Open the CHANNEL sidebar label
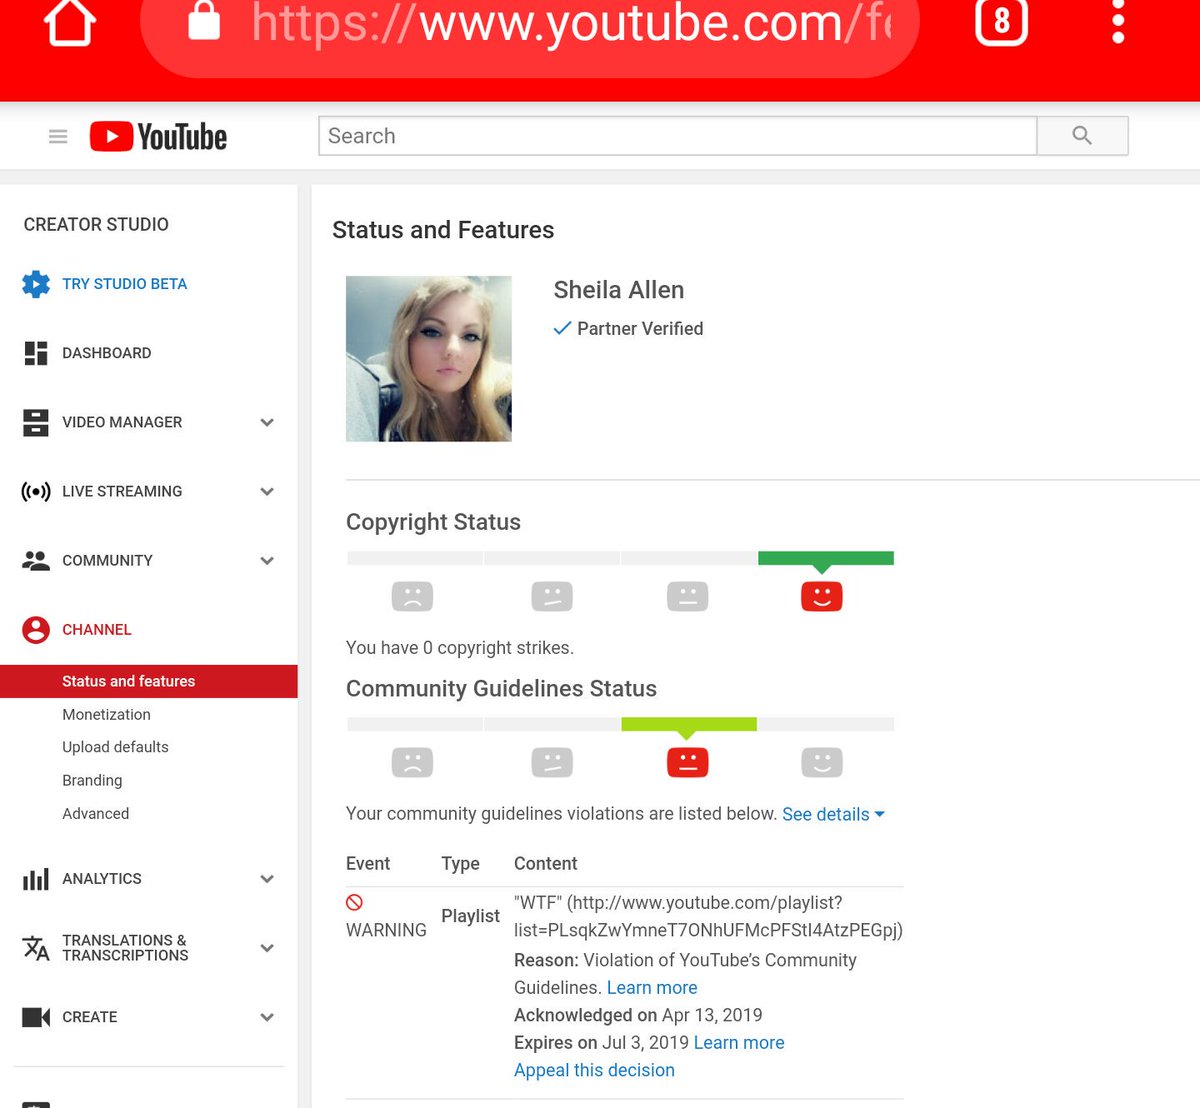The image size is (1200, 1108). (97, 629)
